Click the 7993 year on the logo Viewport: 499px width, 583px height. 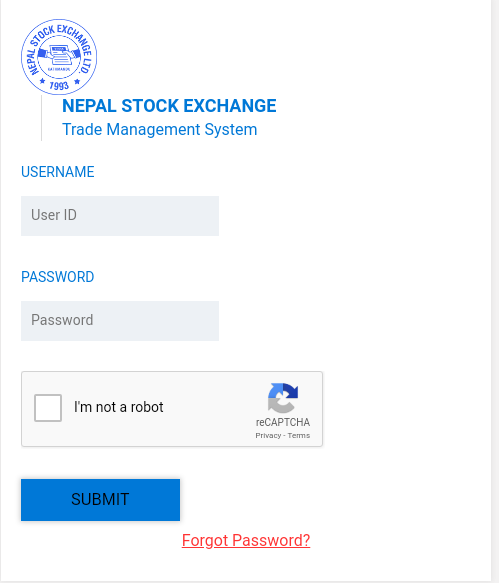59,86
